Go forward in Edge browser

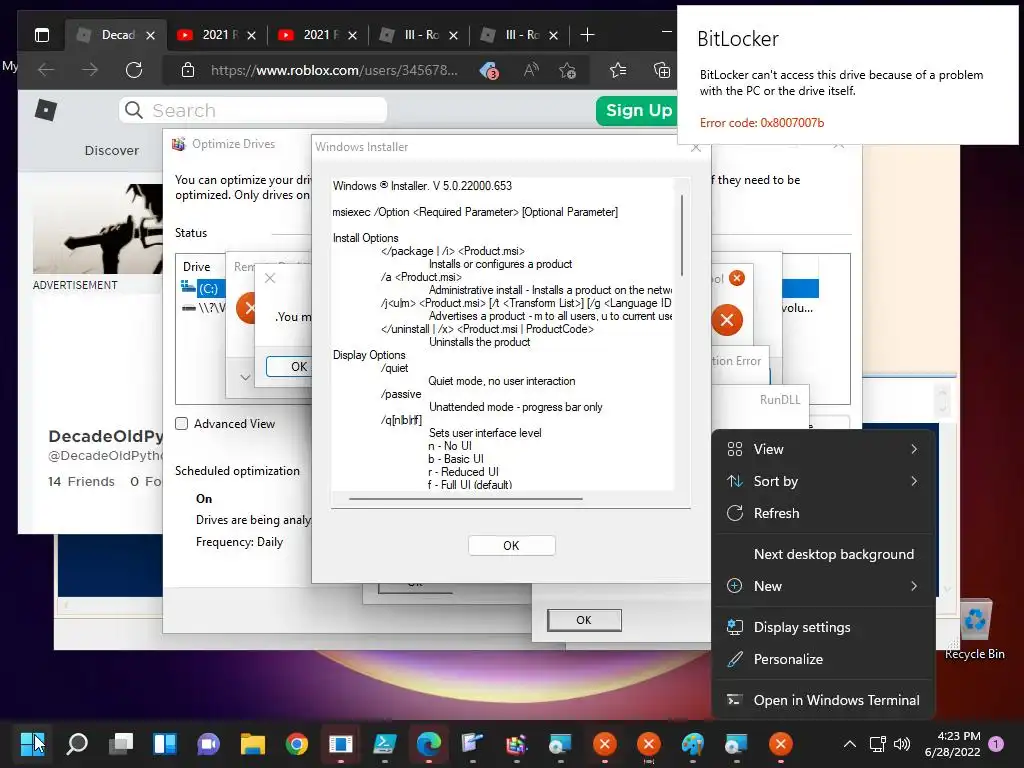coord(89,70)
